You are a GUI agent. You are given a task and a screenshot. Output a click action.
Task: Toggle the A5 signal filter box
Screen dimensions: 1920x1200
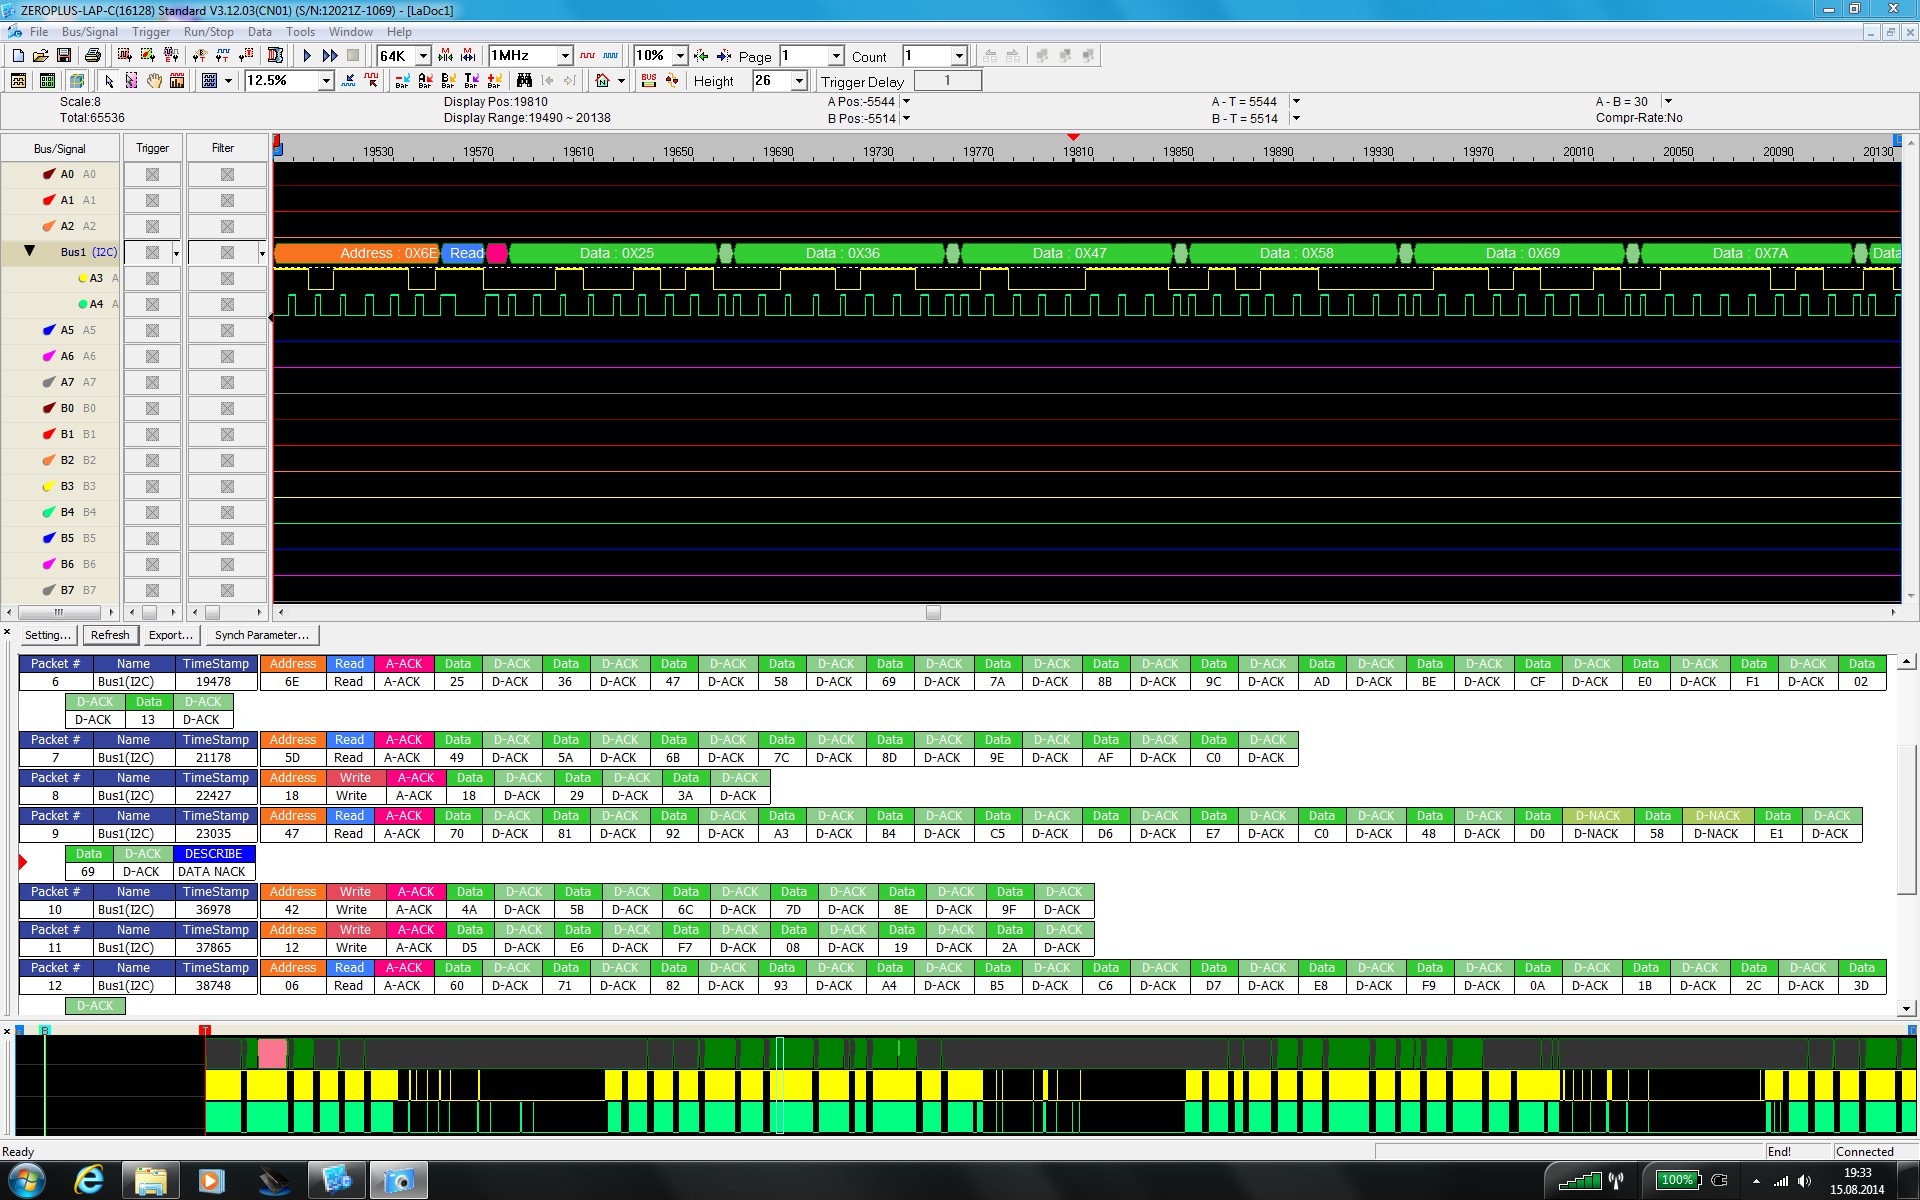227,330
